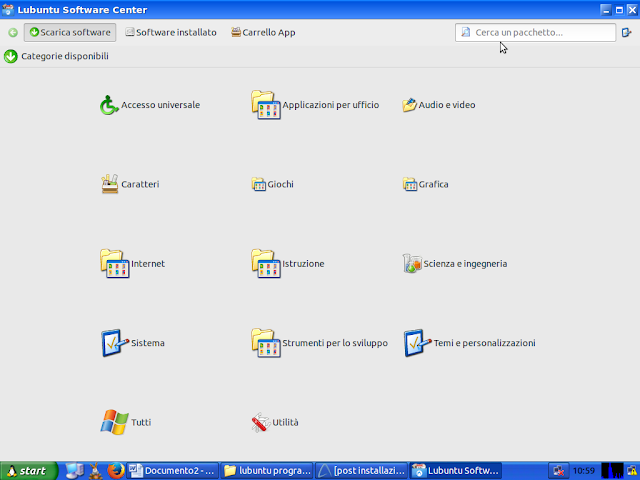This screenshot has height=480, width=640.
Task: Click the Grafica label
Action: pyautogui.click(x=433, y=184)
